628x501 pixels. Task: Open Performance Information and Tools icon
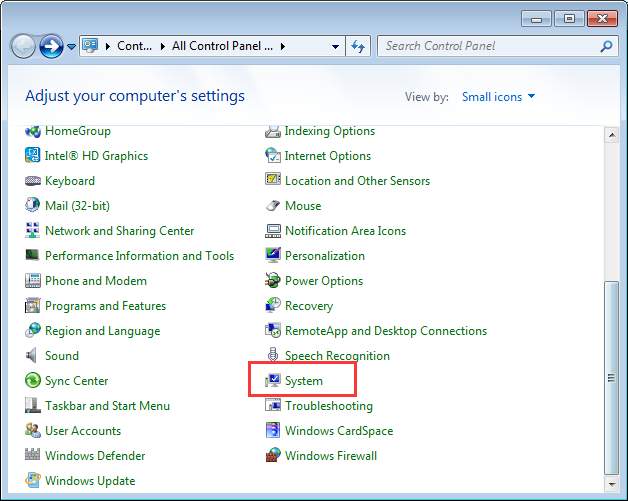32,256
